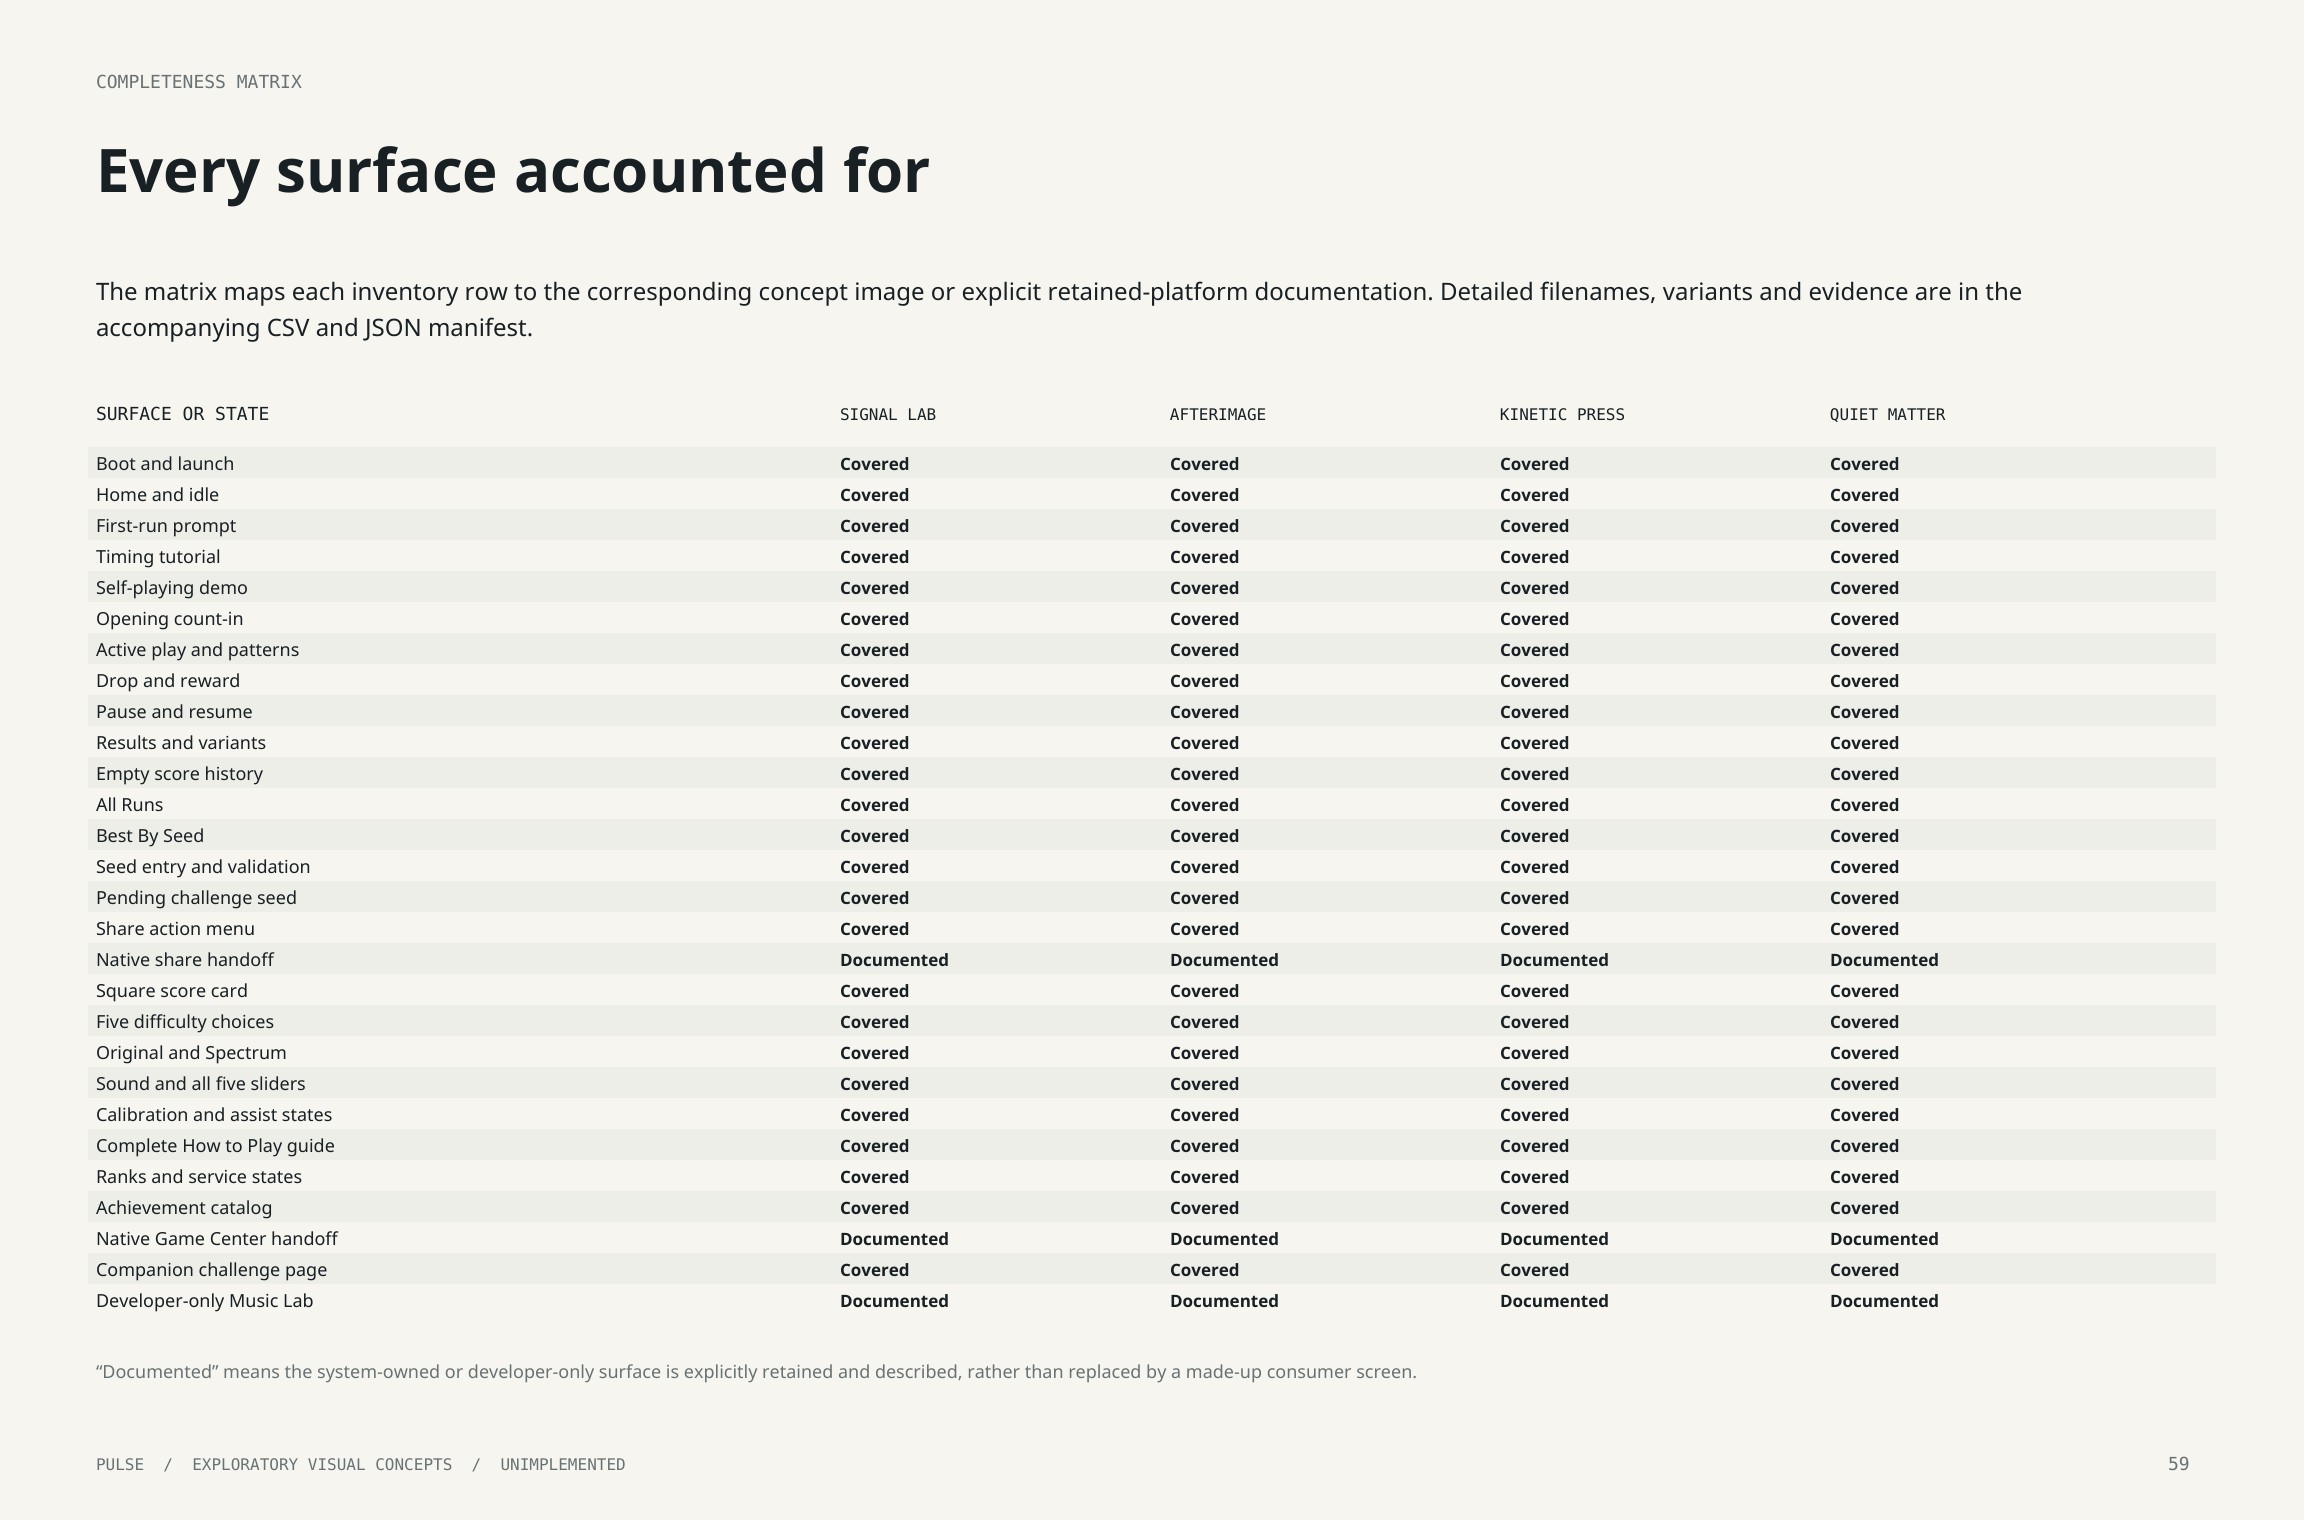Click 'Achievement catalog' row label
2304x1520 pixels.
coord(184,1208)
